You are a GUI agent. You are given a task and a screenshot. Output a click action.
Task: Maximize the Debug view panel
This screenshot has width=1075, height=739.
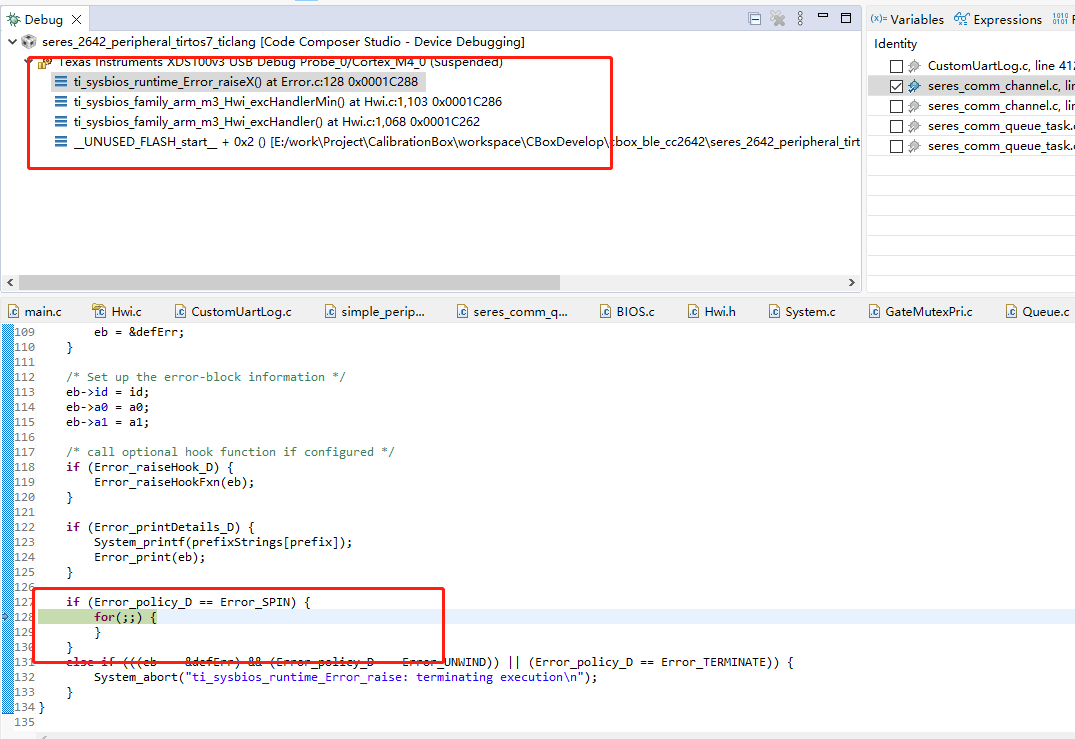(846, 17)
